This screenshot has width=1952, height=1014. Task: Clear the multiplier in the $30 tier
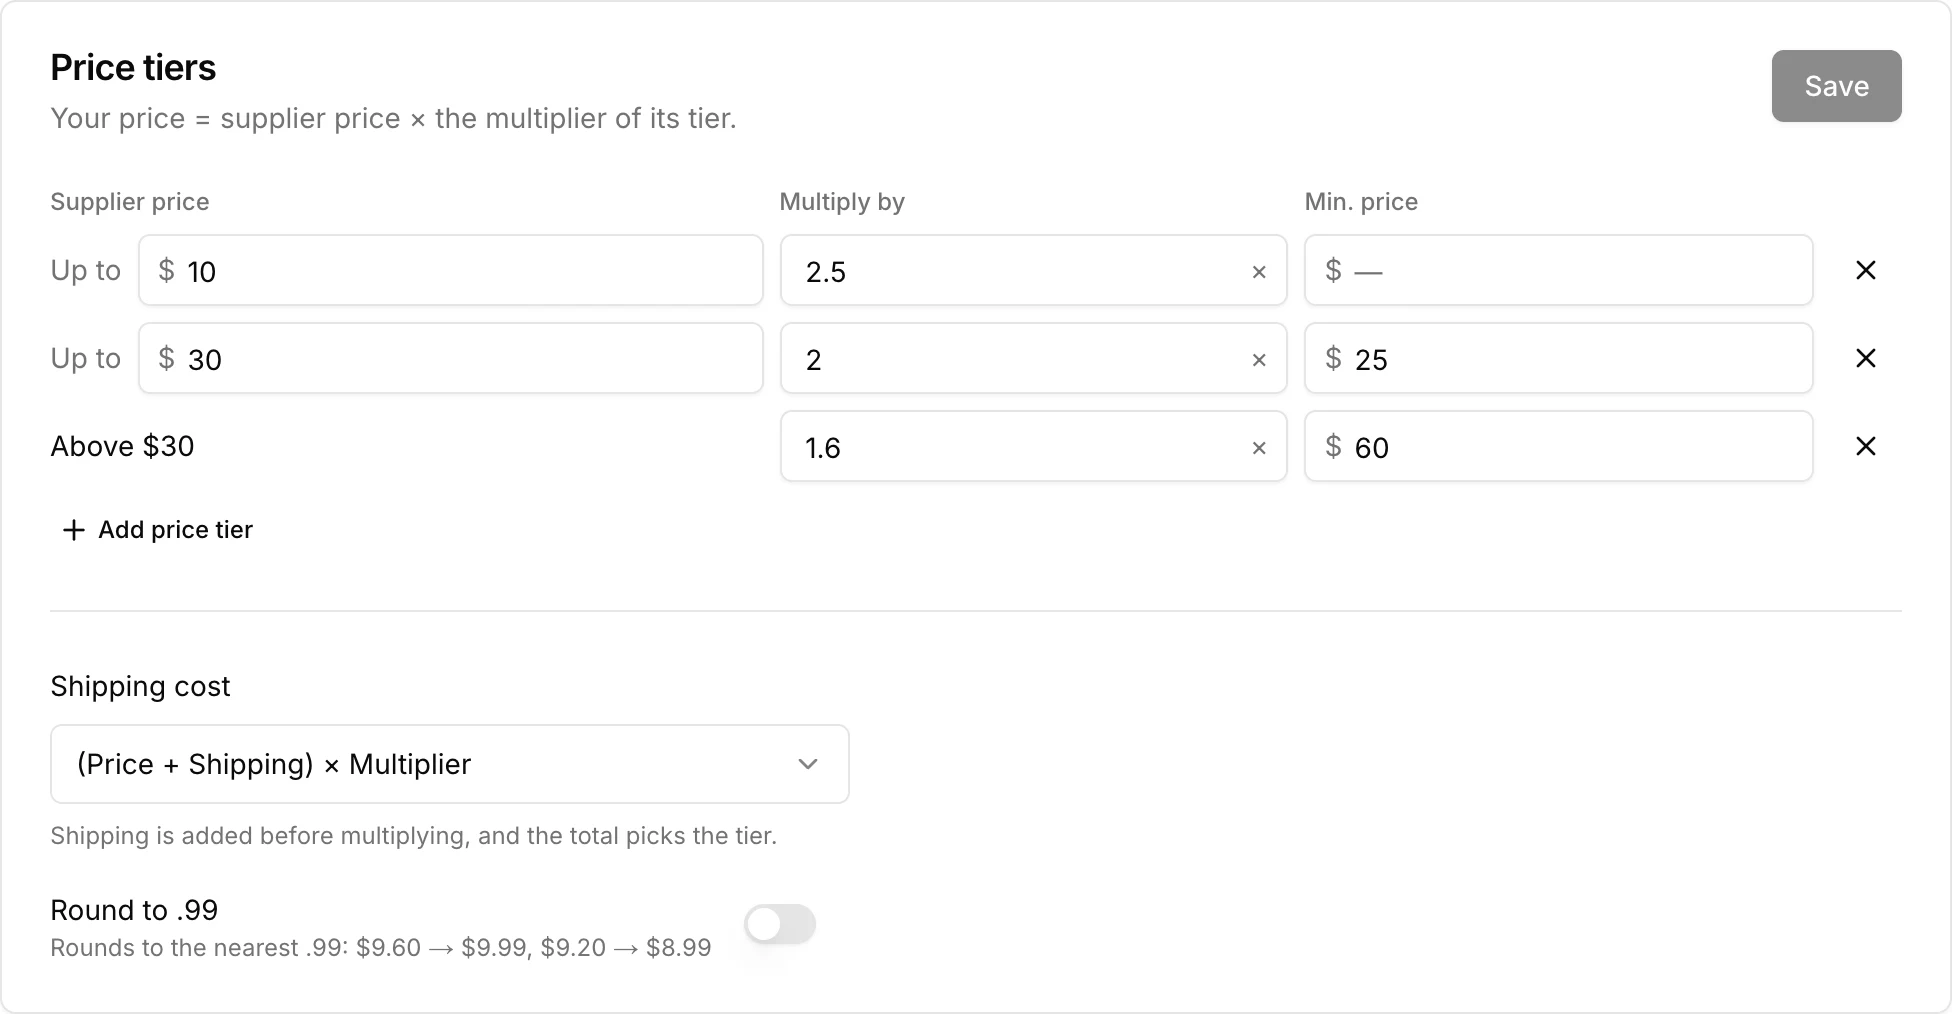[x=1259, y=360]
